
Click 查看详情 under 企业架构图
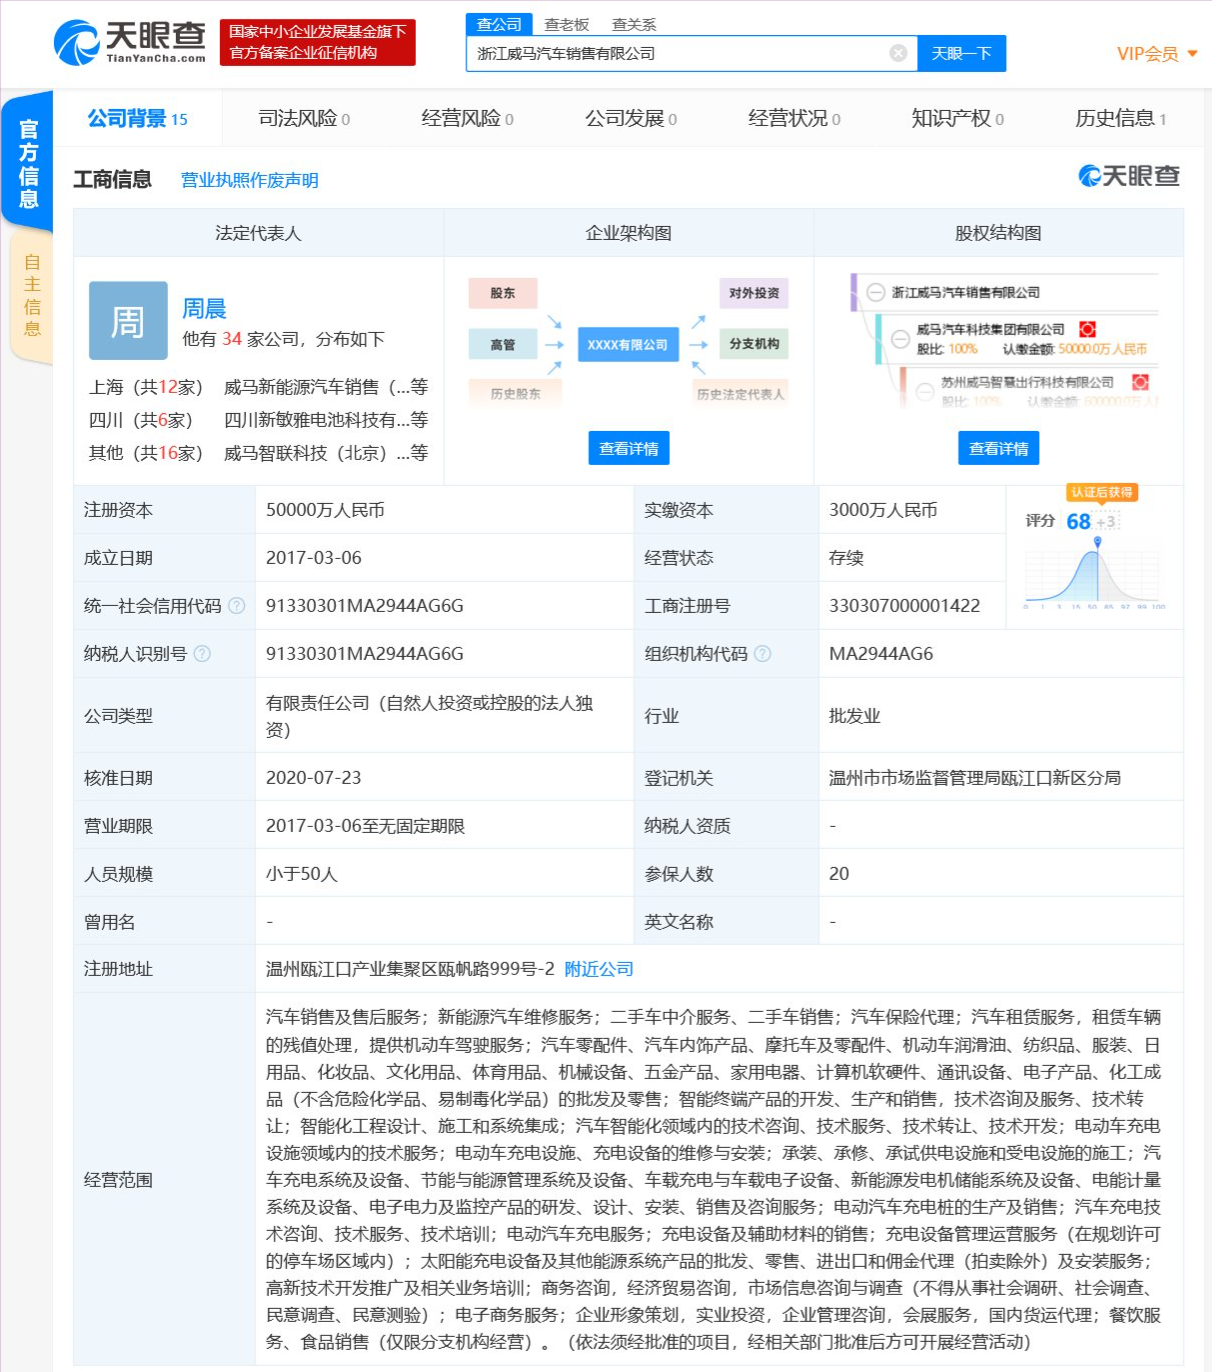[x=628, y=449]
